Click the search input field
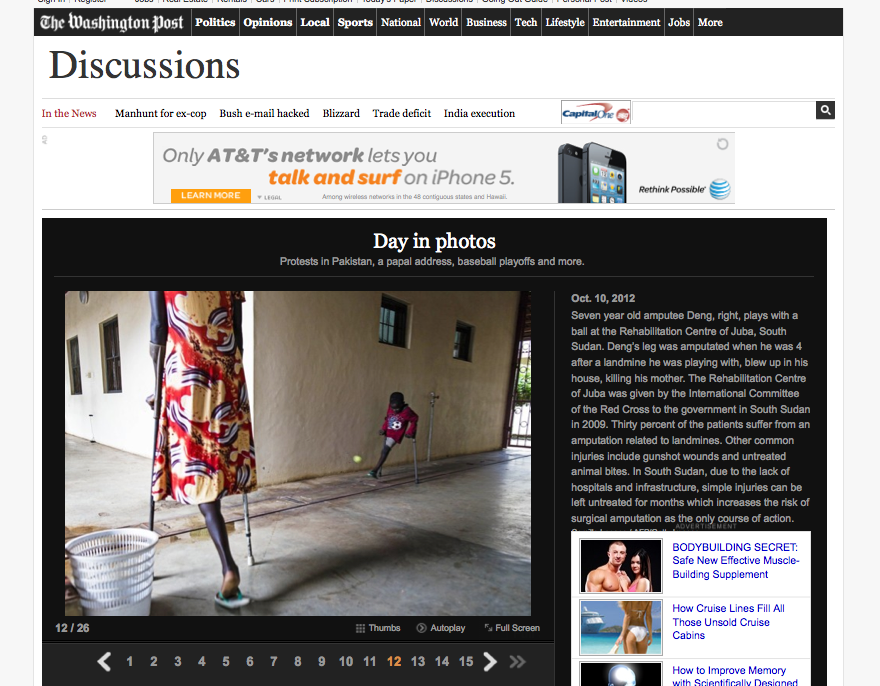This screenshot has width=880, height=686. (723, 111)
